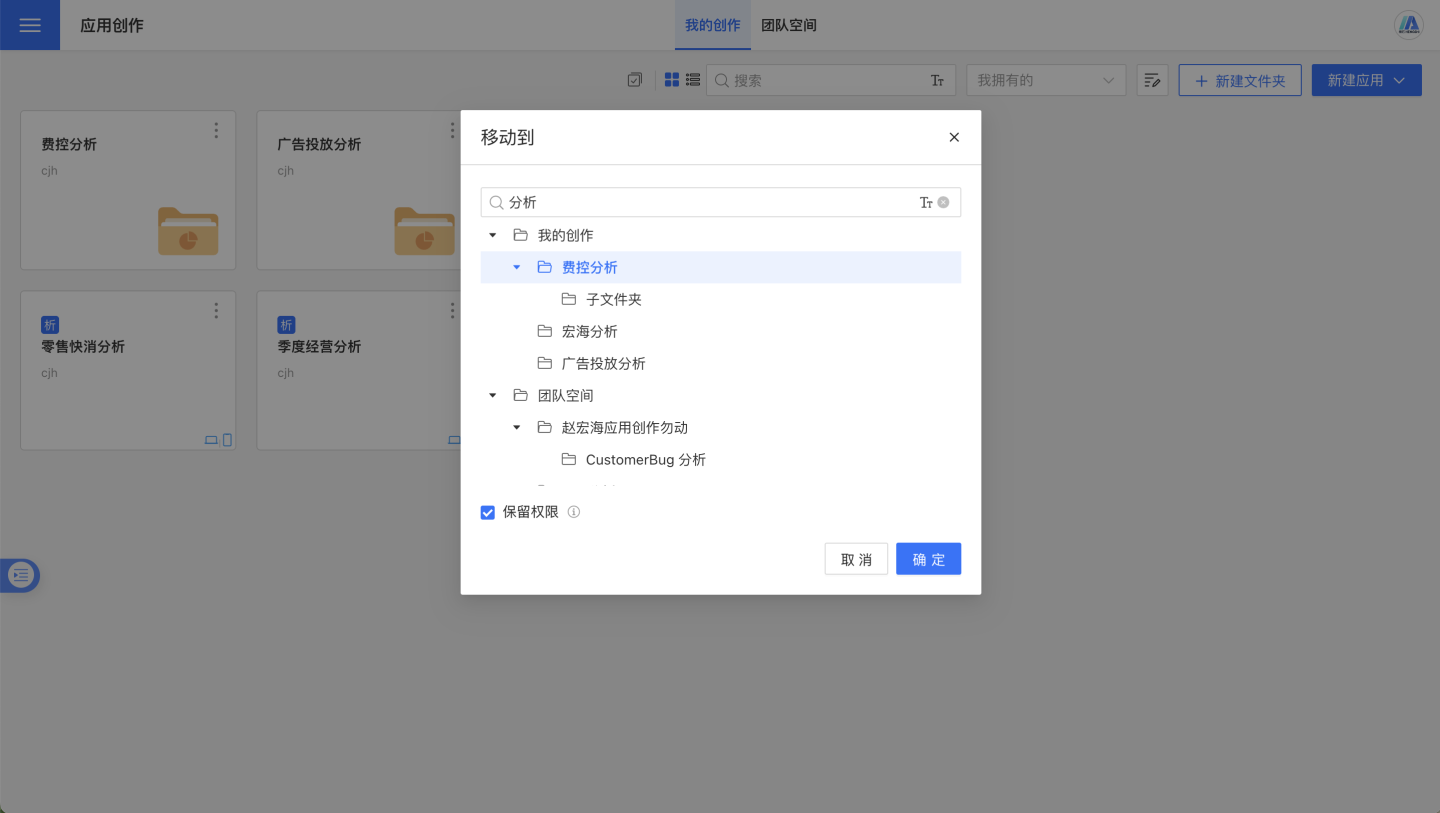Collapse the 我的创作 tree node

click(492, 235)
